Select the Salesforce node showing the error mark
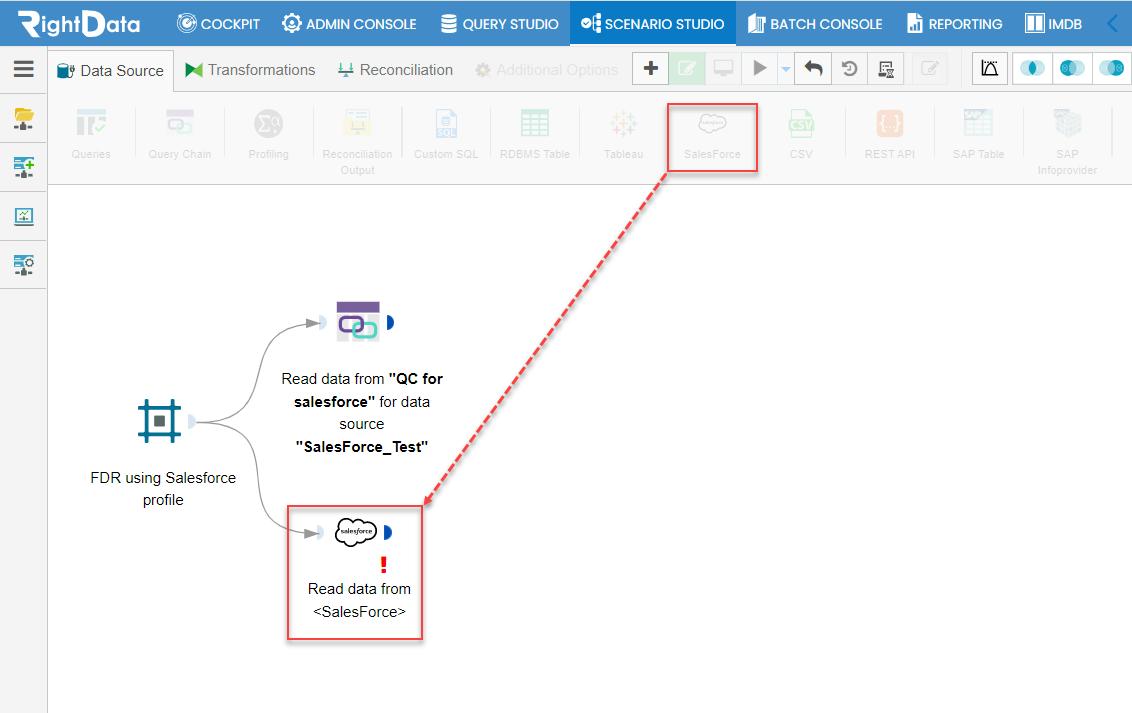 click(357, 532)
